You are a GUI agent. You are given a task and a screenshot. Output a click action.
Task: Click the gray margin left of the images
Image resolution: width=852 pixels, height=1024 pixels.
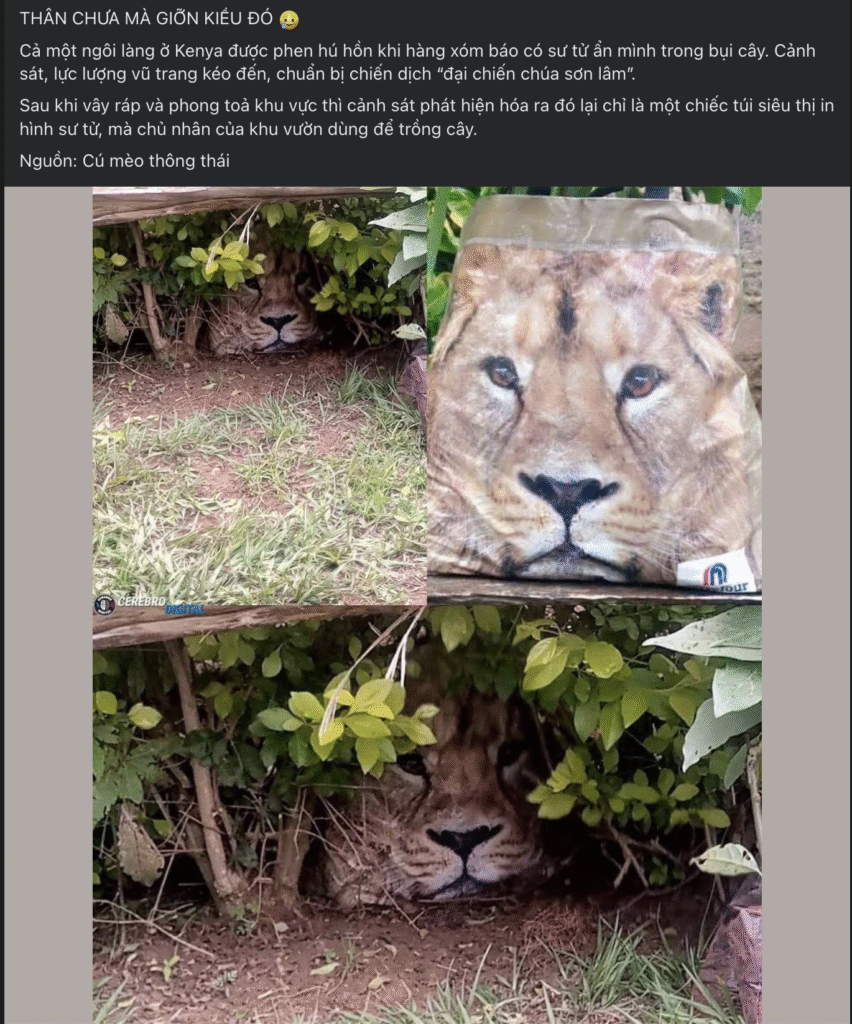pyautogui.click(x=48, y=605)
